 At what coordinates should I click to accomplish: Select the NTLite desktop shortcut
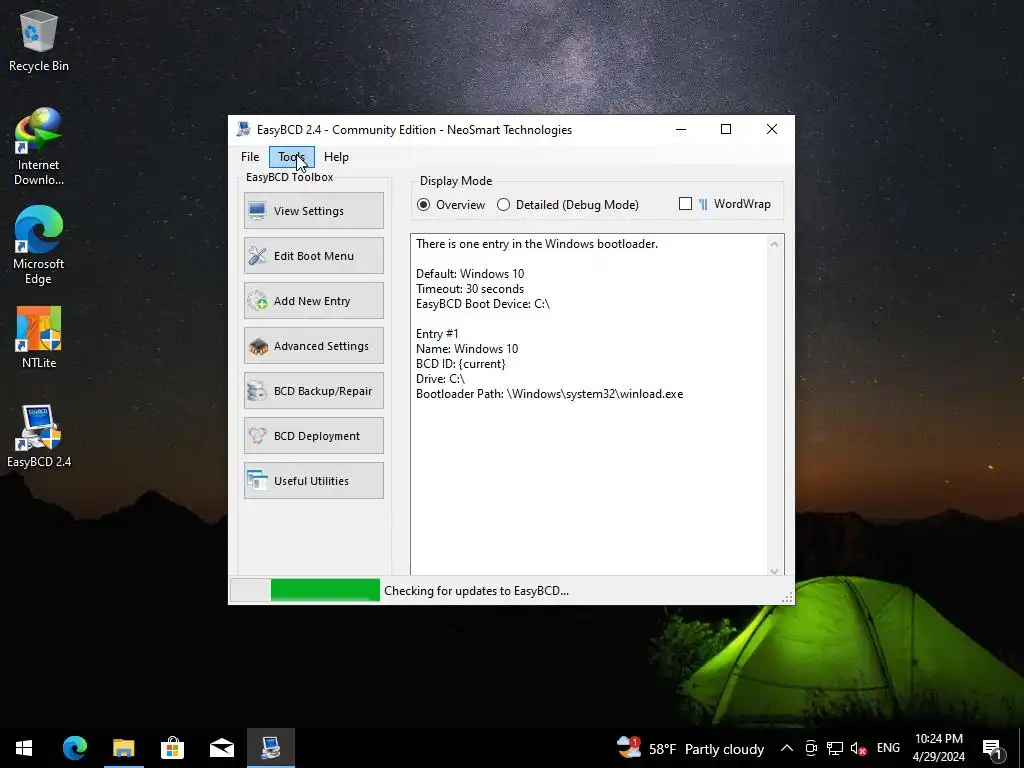click(39, 338)
